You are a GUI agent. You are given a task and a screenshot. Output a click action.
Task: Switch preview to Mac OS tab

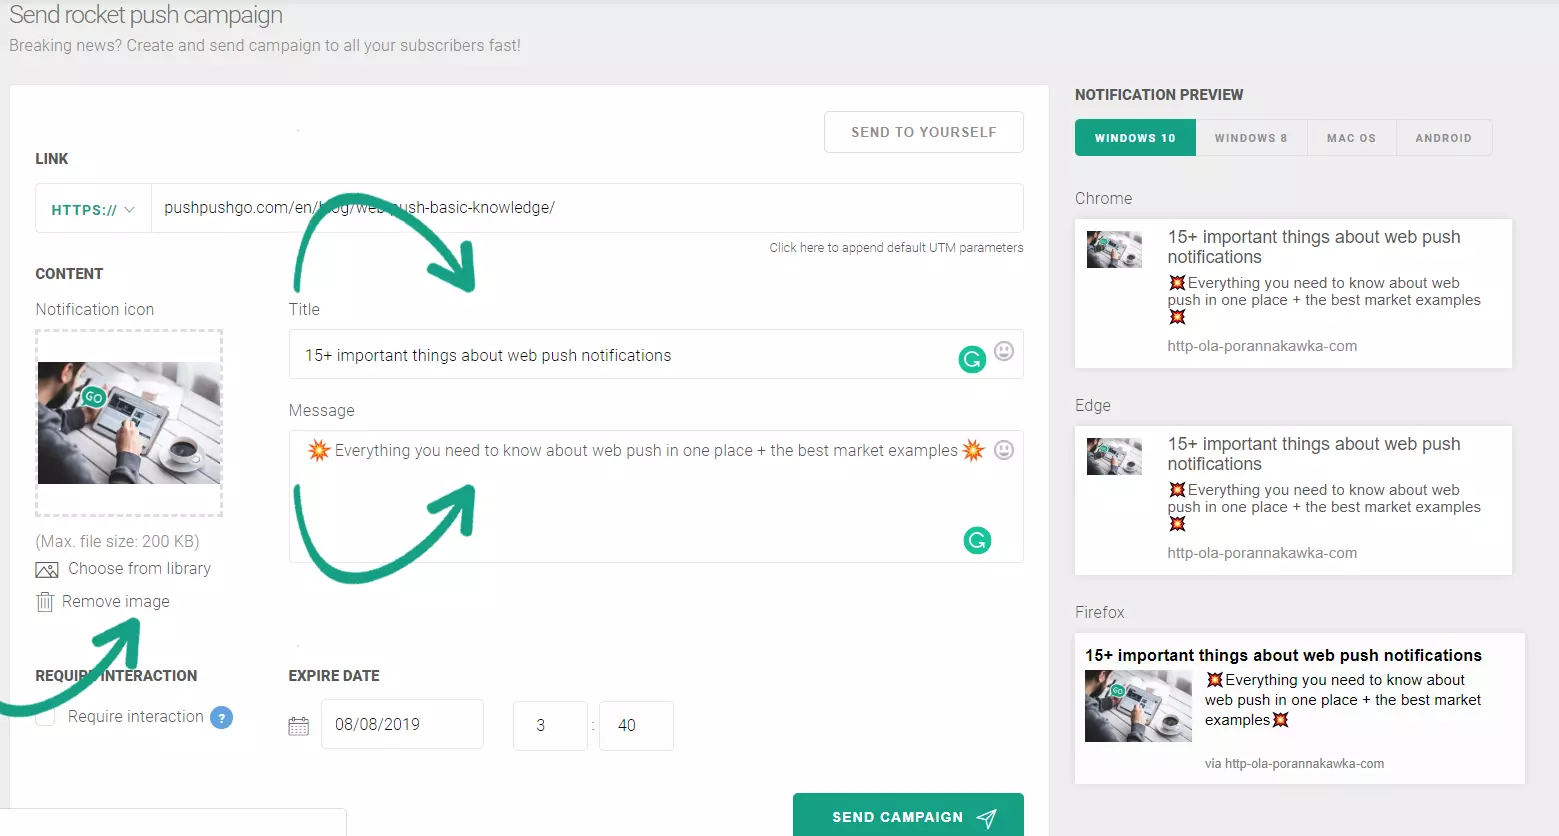[1351, 138]
